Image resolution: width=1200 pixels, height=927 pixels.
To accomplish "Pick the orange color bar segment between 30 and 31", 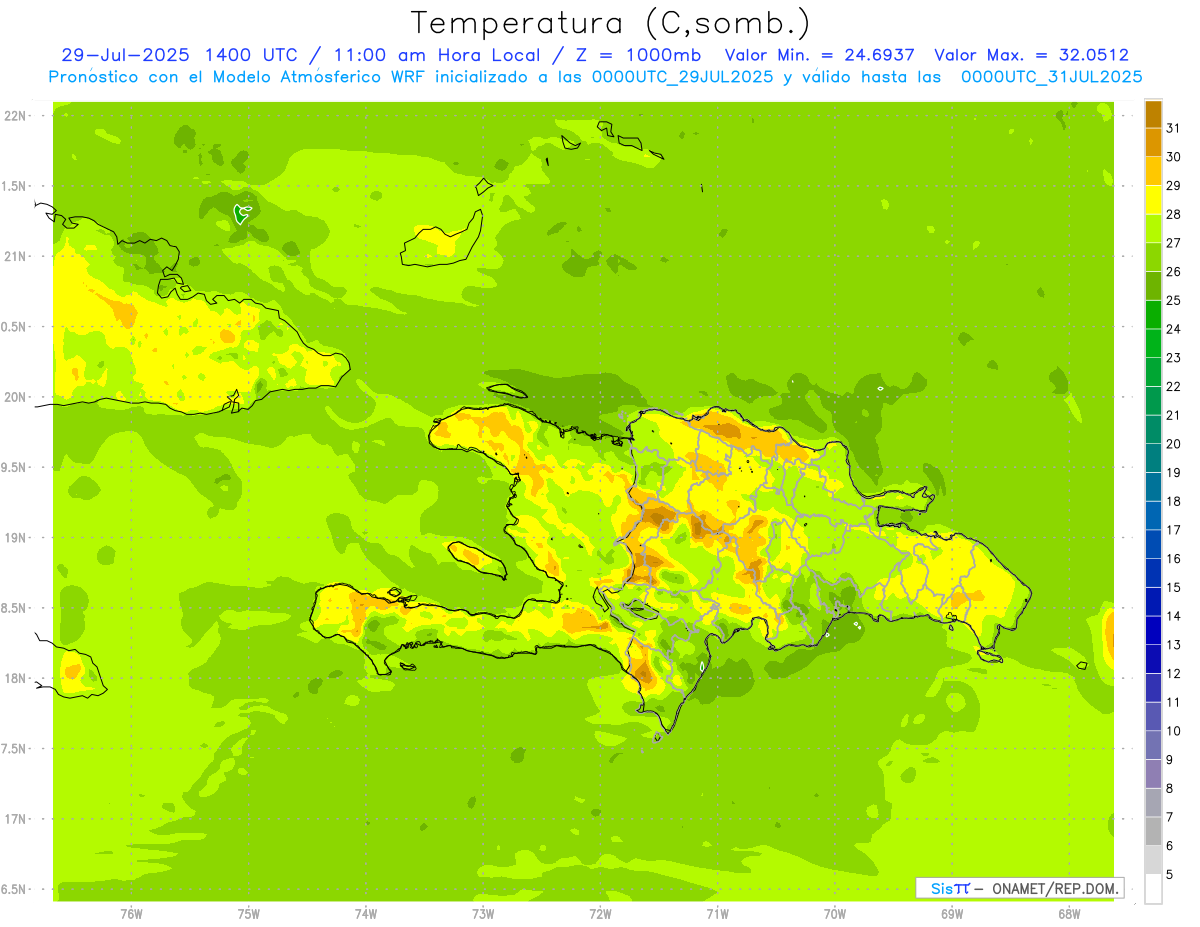I will (x=1153, y=142).
